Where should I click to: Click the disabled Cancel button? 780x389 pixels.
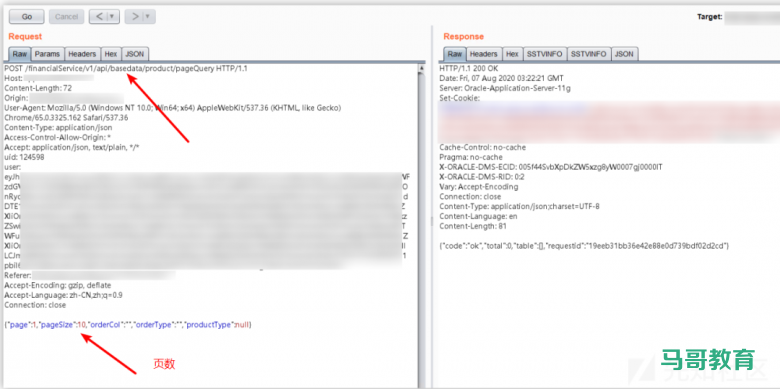66,17
